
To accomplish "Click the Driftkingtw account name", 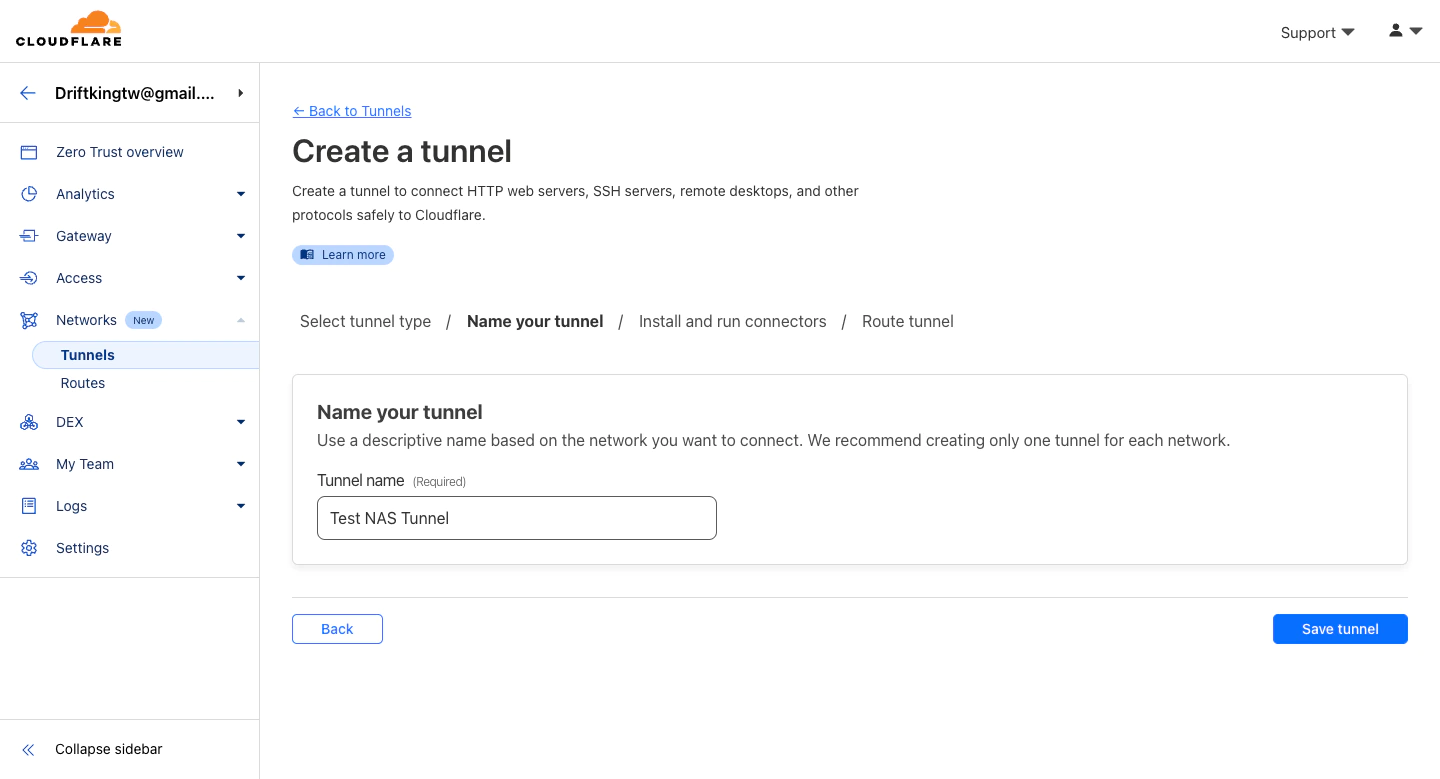I will coord(135,93).
